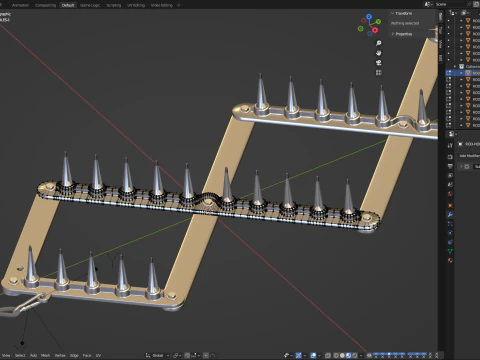Open the View Layer properties tab icon

(x=450, y=175)
